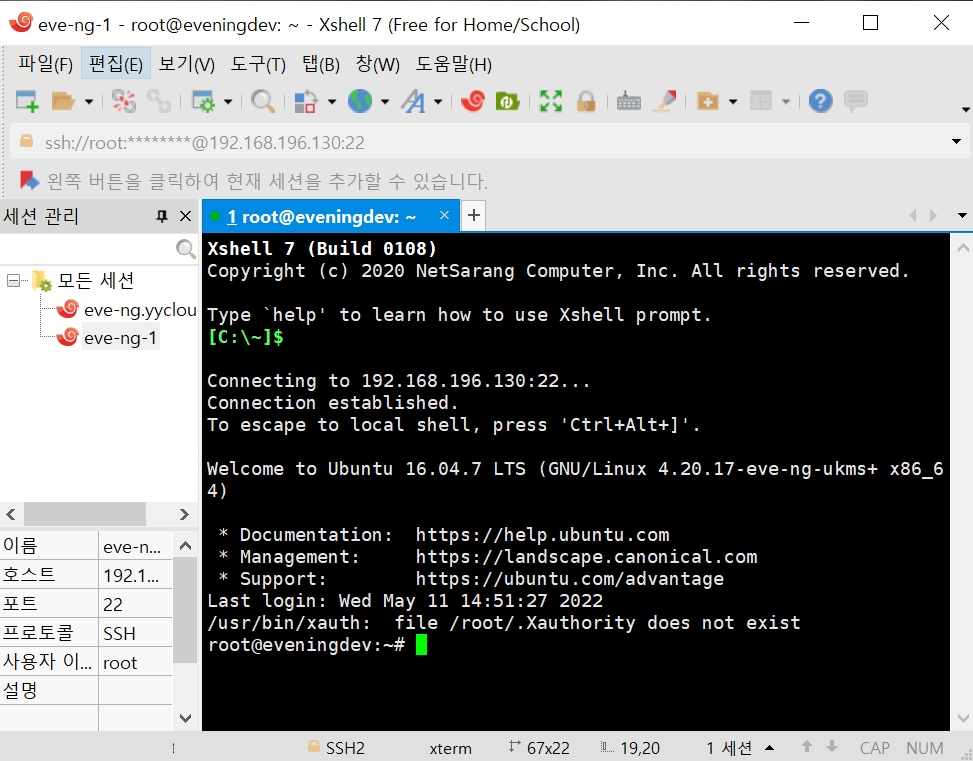
Task: Open the 파일(F) menu
Action: [45, 64]
